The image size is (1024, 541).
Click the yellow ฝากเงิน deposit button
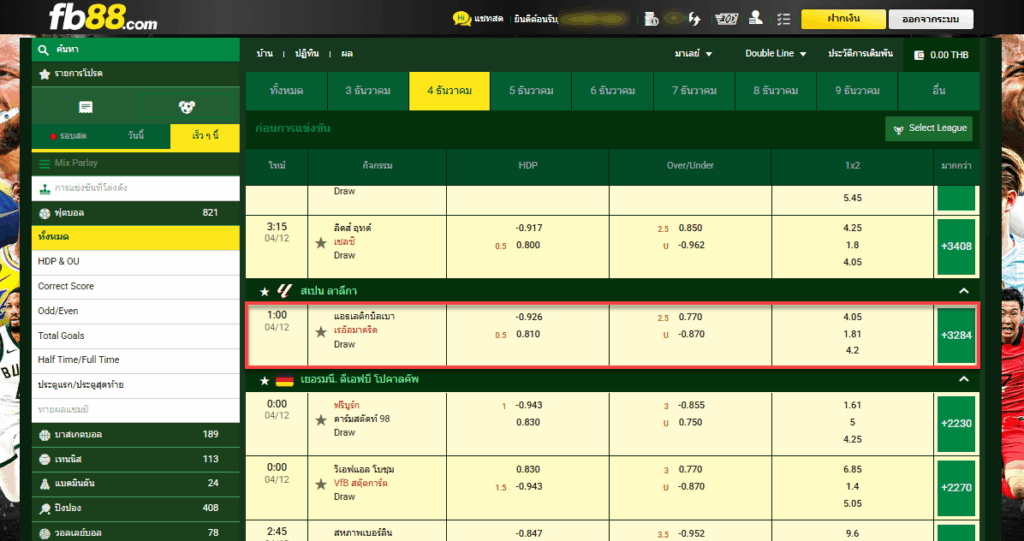[843, 19]
